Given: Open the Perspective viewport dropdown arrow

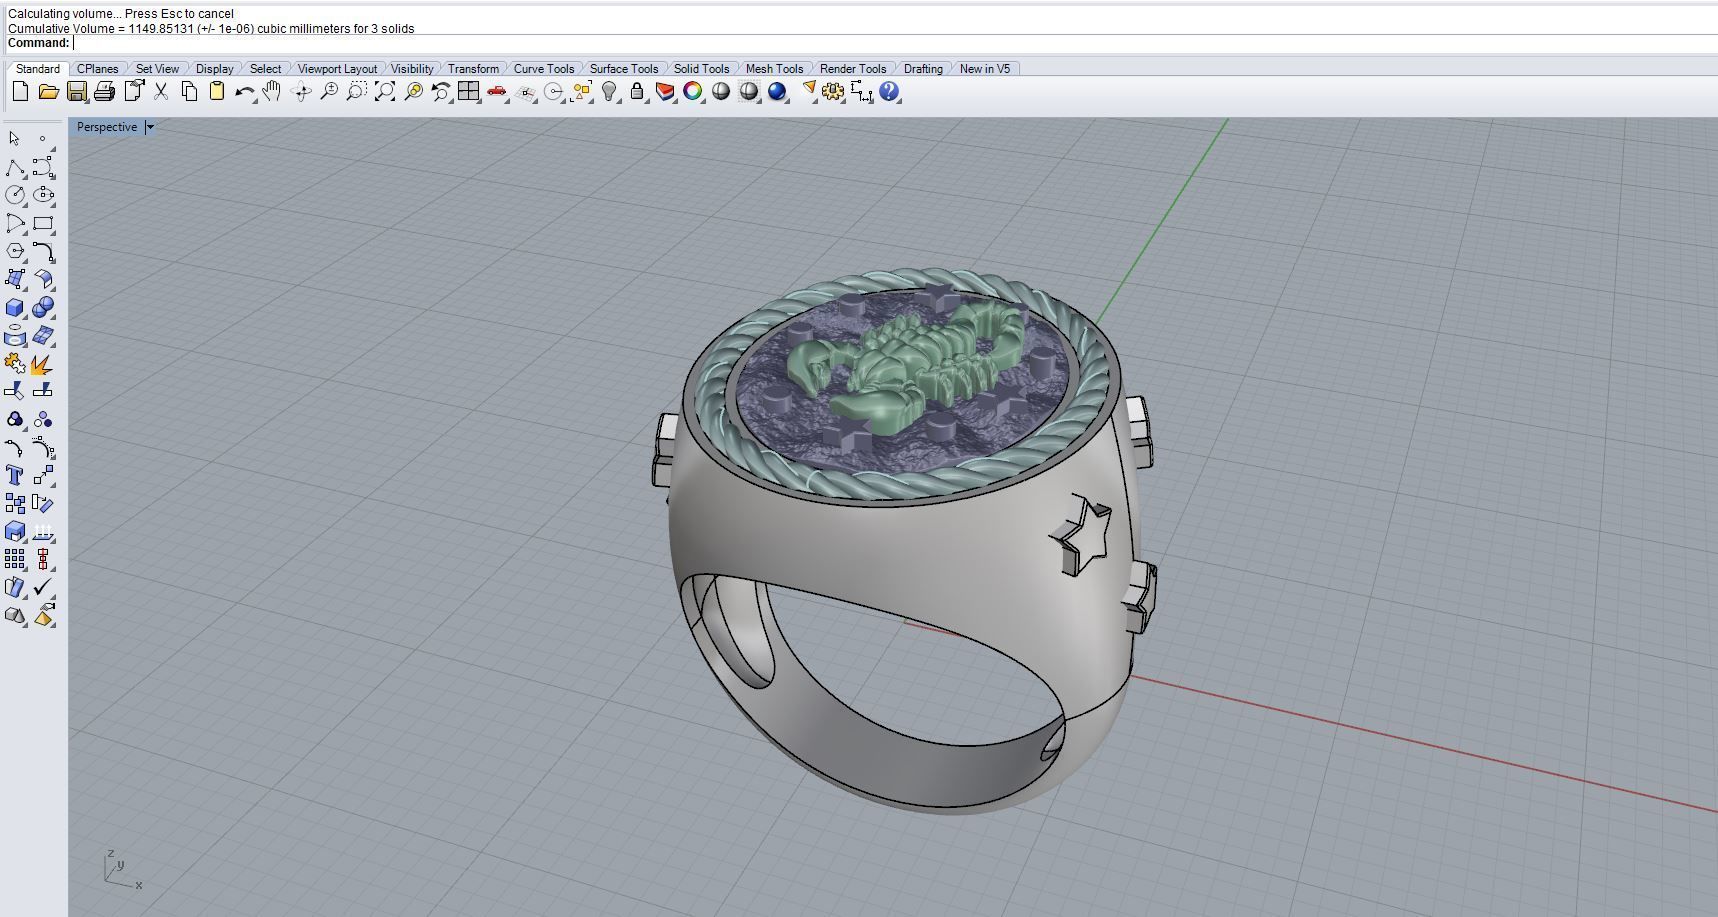Looking at the screenshot, I should click(x=150, y=127).
